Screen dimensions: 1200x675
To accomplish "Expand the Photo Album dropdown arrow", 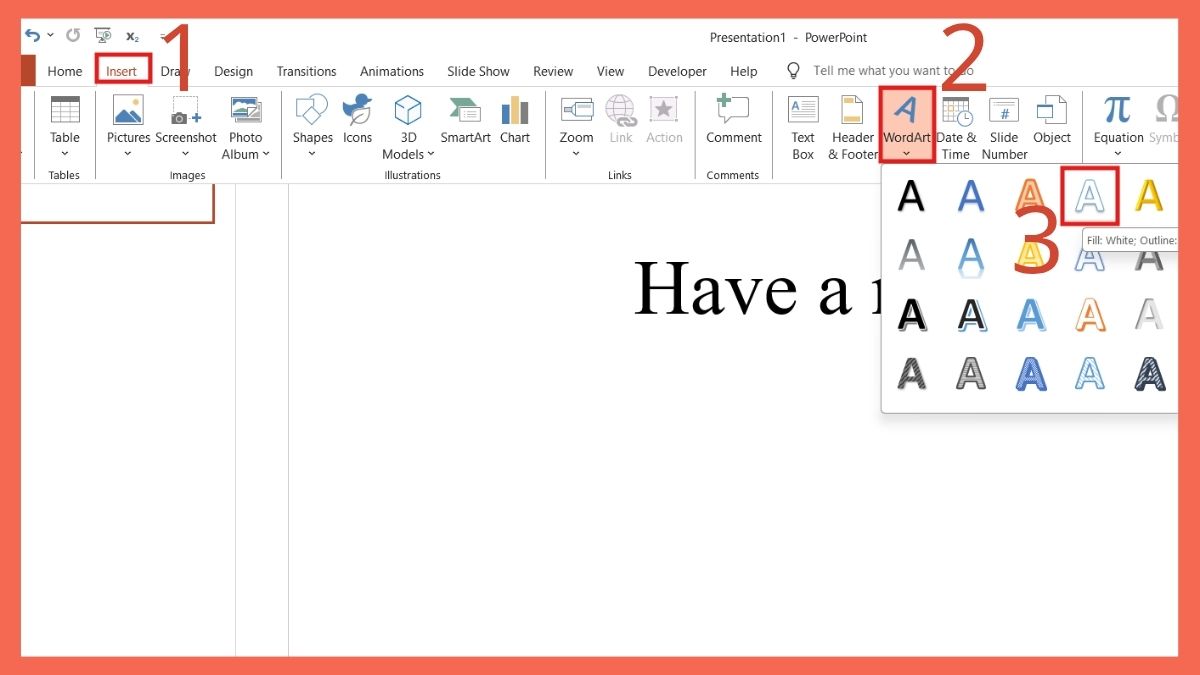I will [265, 154].
